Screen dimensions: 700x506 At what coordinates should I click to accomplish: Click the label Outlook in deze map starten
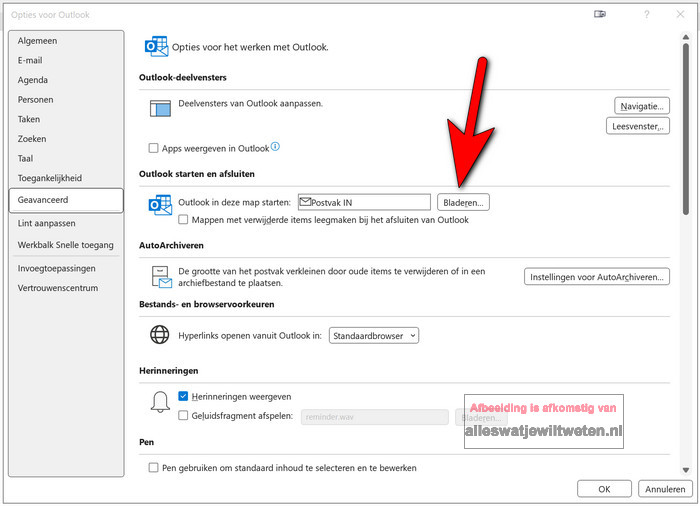click(234, 202)
